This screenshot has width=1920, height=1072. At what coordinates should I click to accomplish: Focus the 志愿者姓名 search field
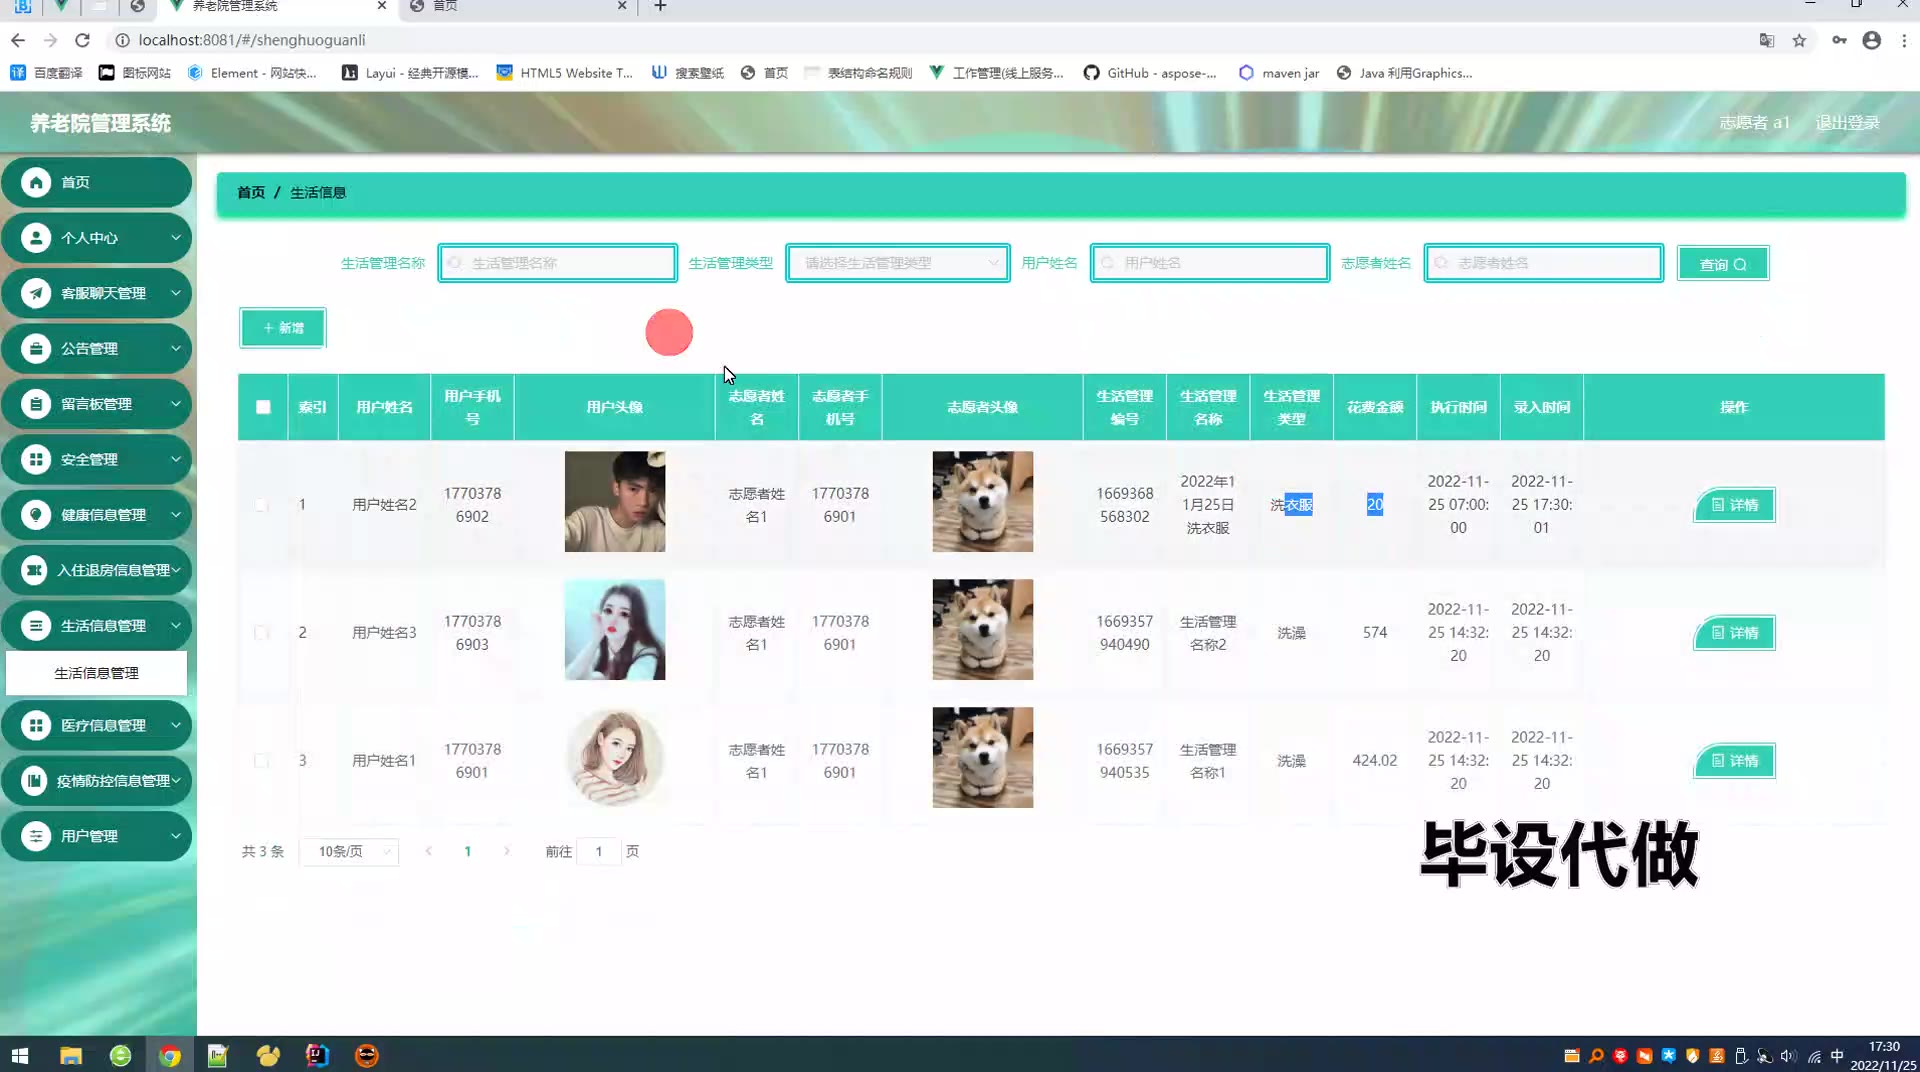1544,263
